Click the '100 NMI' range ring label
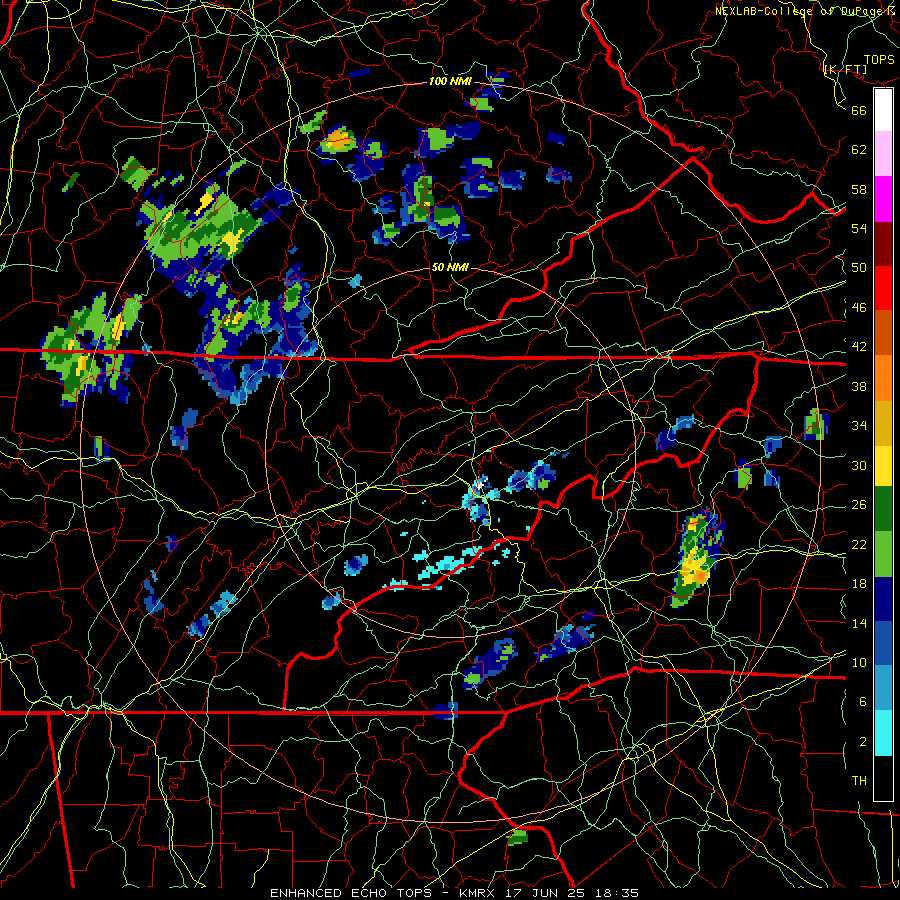Screen dimensions: 900x900 450,81
